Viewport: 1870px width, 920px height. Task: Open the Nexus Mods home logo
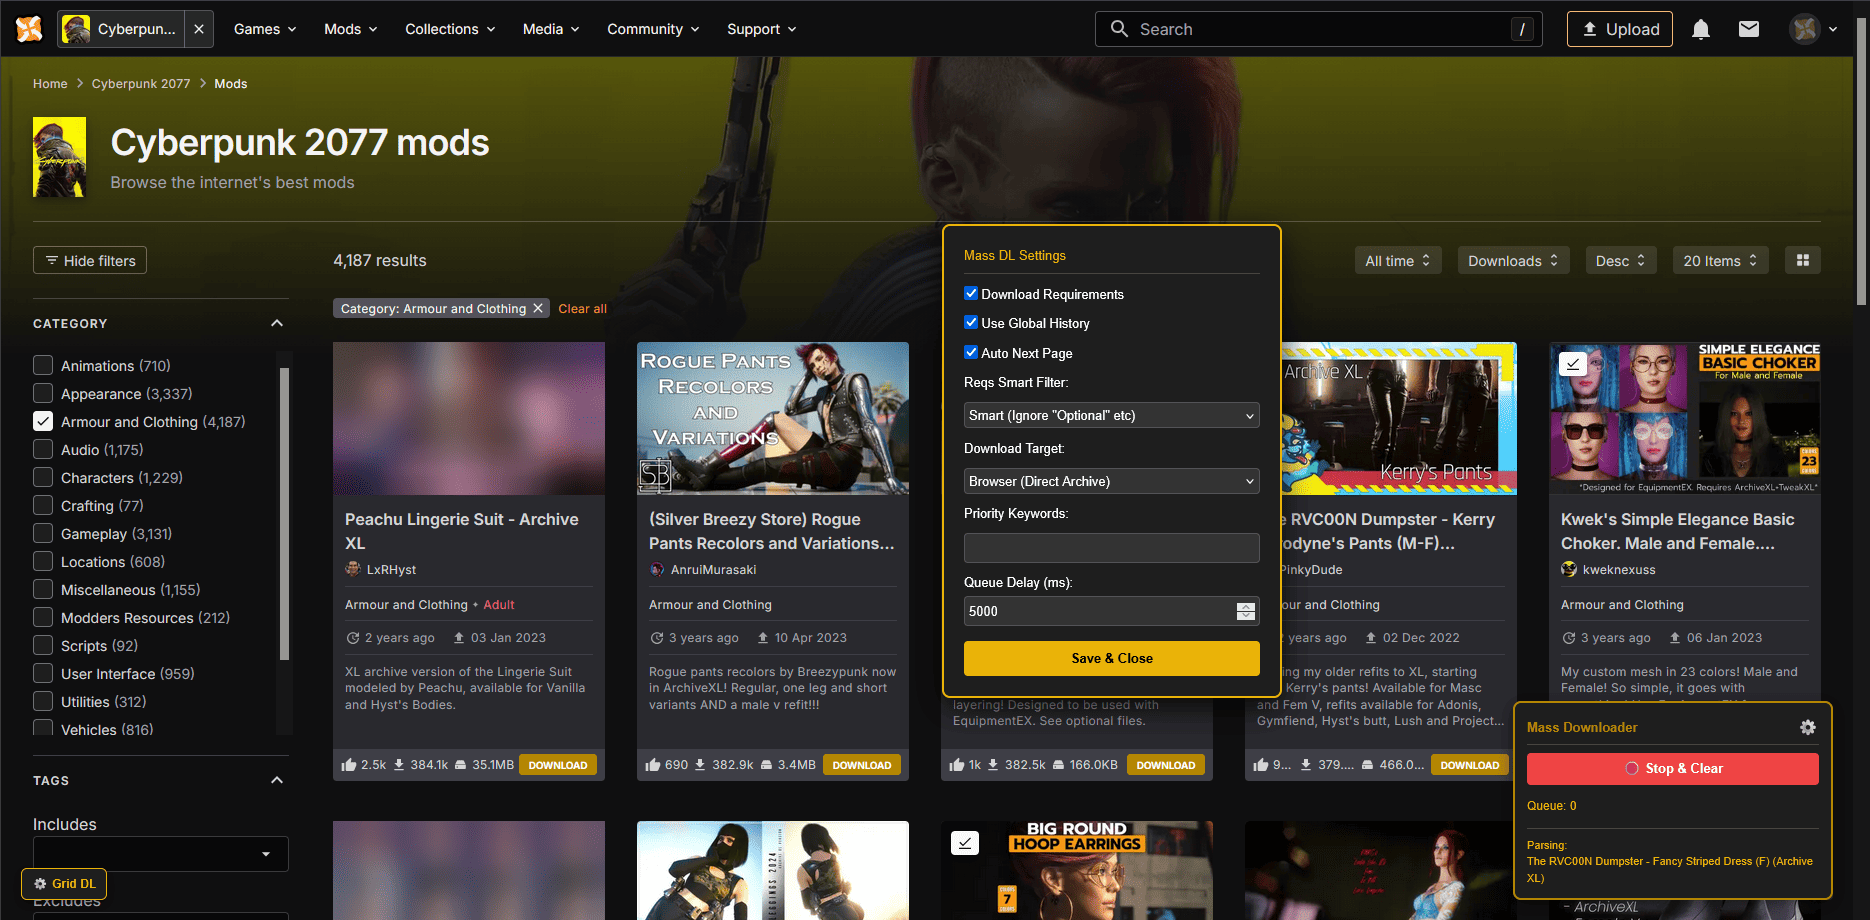pos(29,29)
